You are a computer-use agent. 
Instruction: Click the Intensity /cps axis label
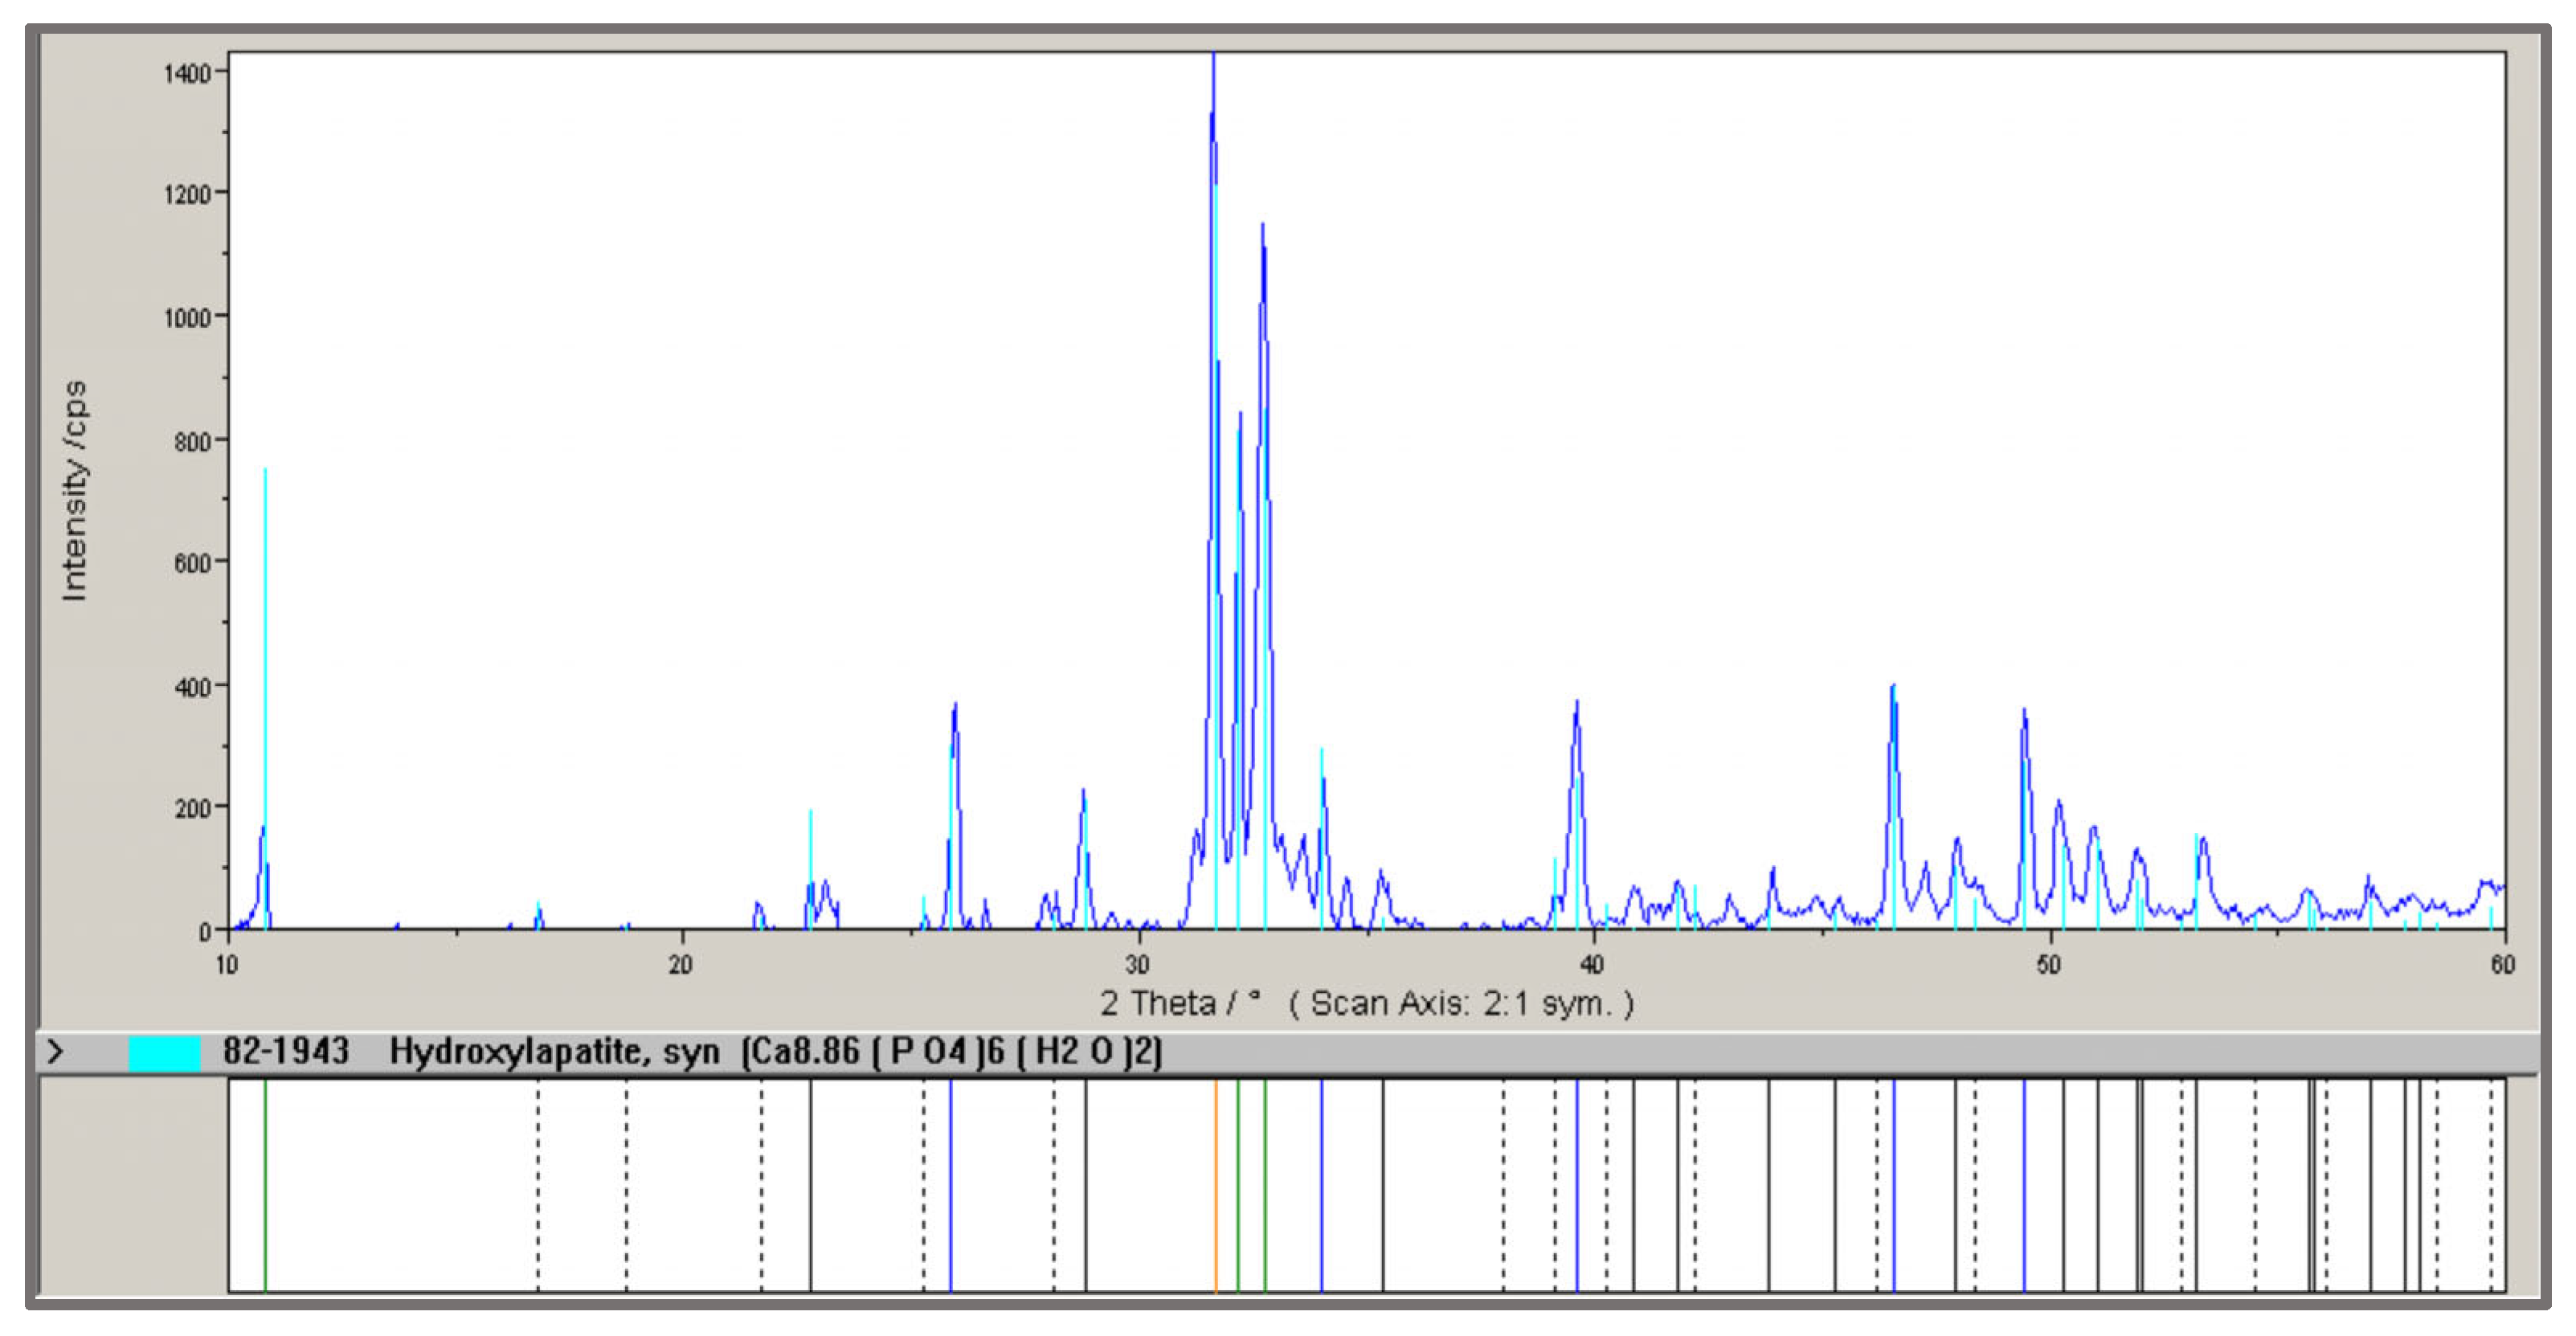point(75,490)
